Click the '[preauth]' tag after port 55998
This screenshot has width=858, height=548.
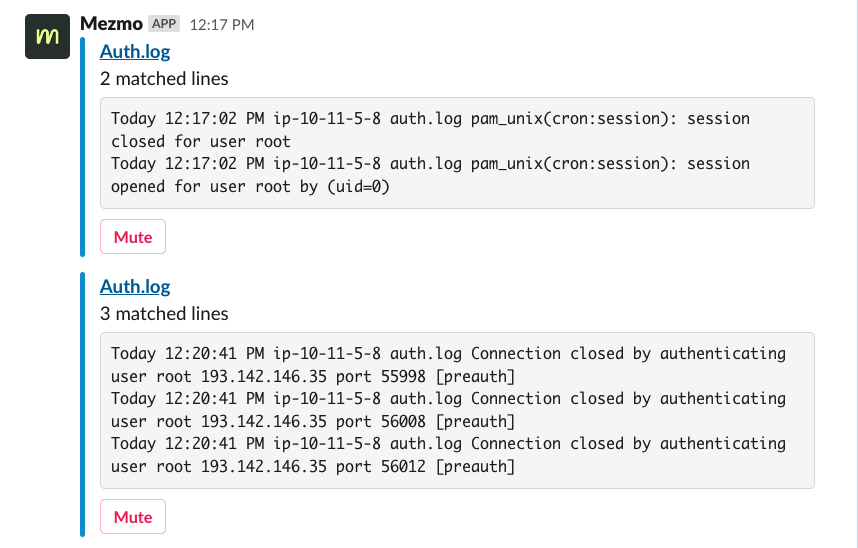pos(475,376)
